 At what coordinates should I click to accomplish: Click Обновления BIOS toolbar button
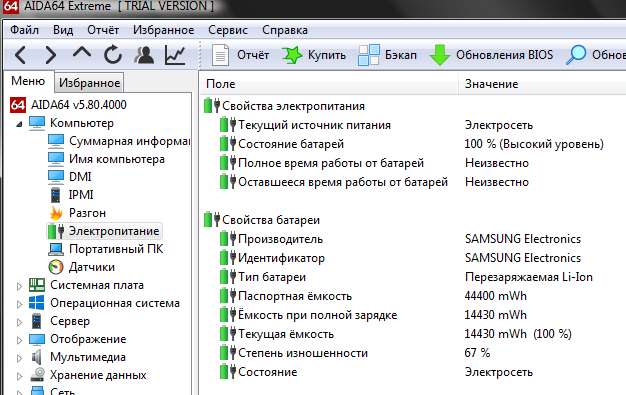click(491, 55)
